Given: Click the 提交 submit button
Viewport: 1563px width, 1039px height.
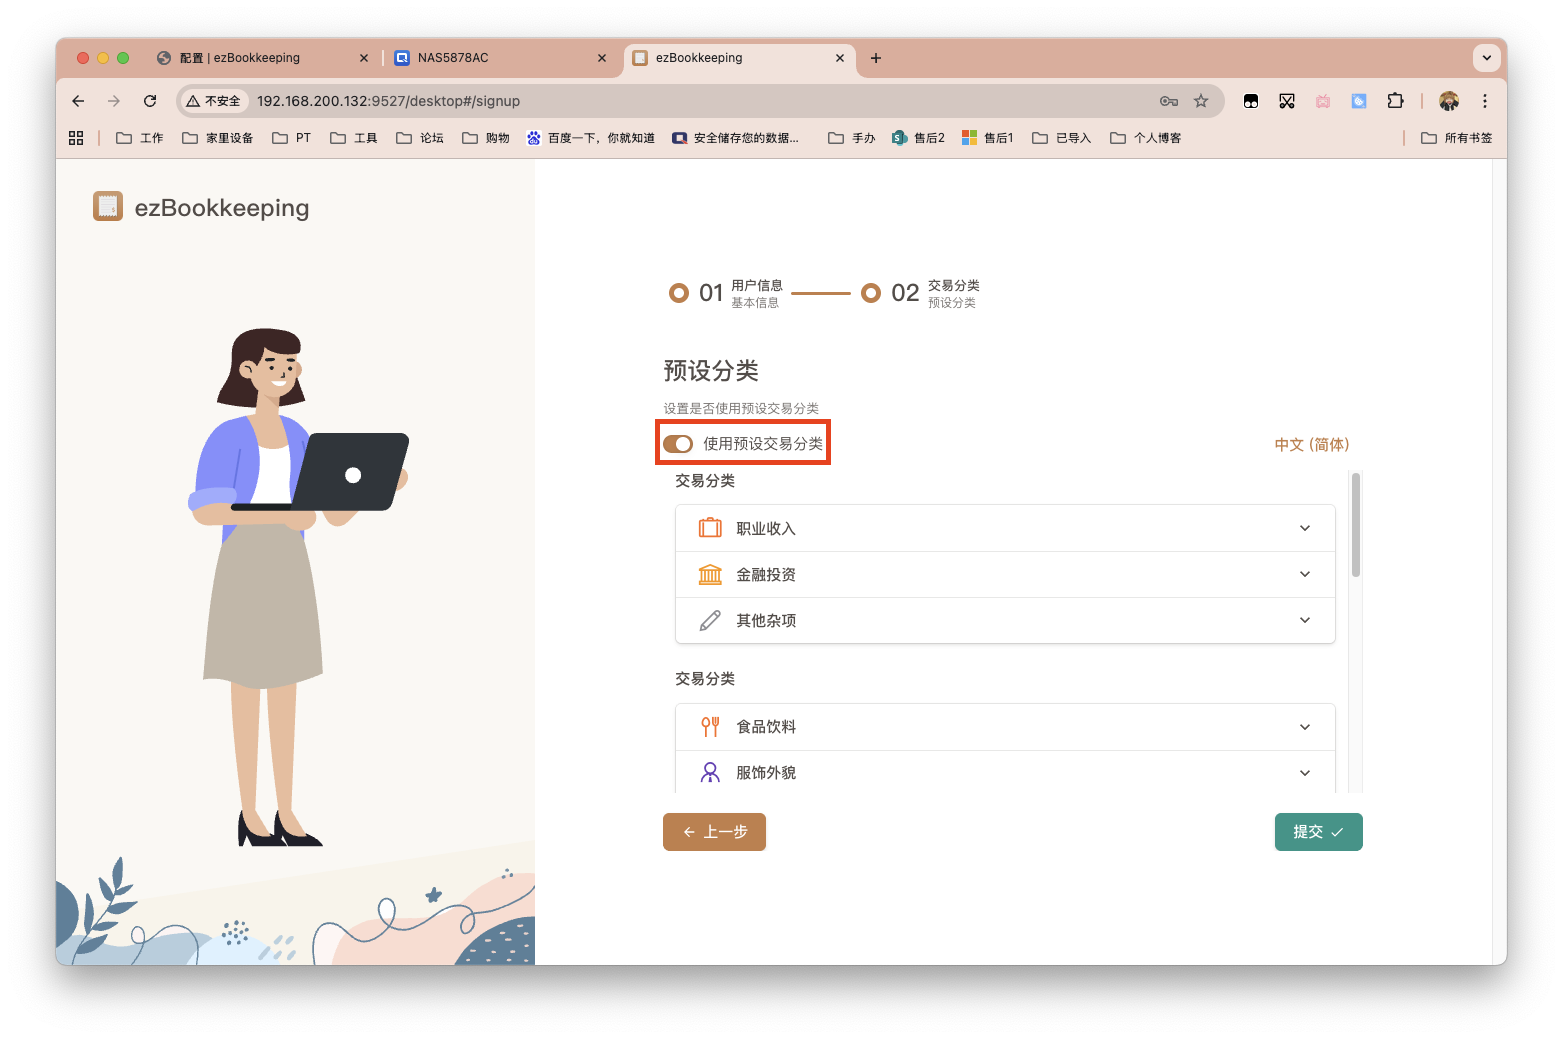Looking at the screenshot, I should click(x=1318, y=831).
